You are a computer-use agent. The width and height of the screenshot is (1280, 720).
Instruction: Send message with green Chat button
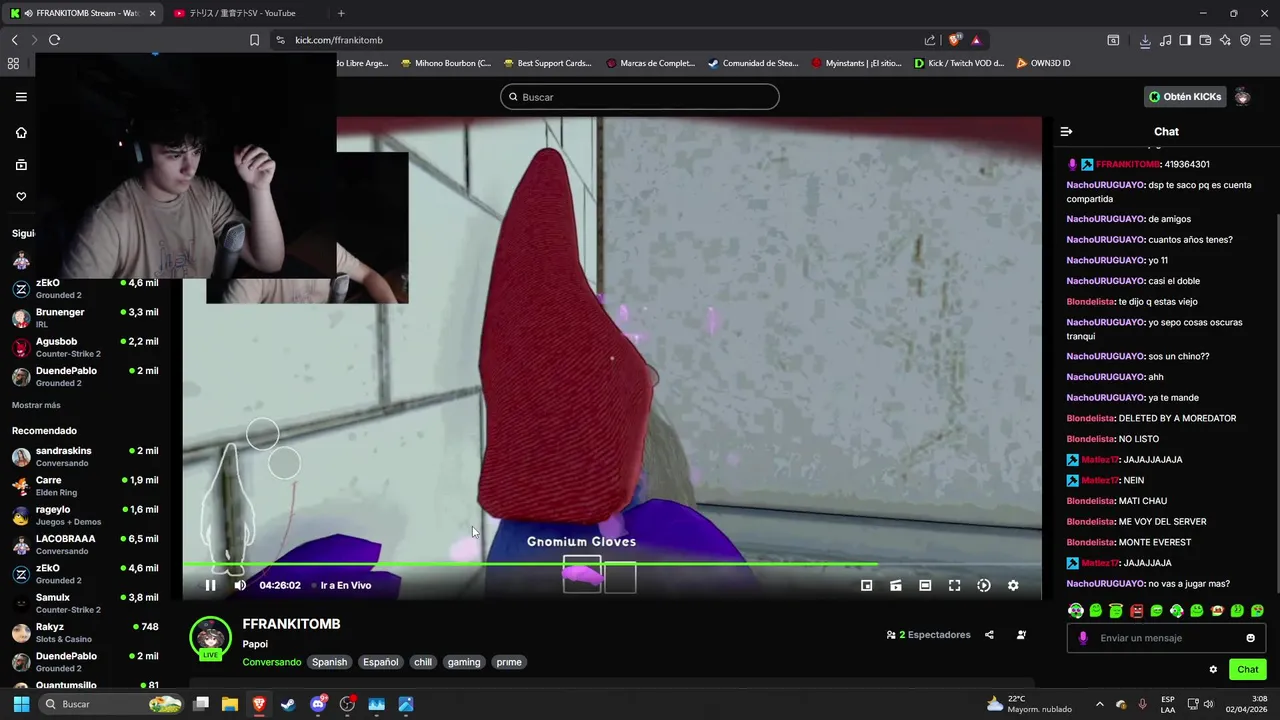coord(1247,669)
